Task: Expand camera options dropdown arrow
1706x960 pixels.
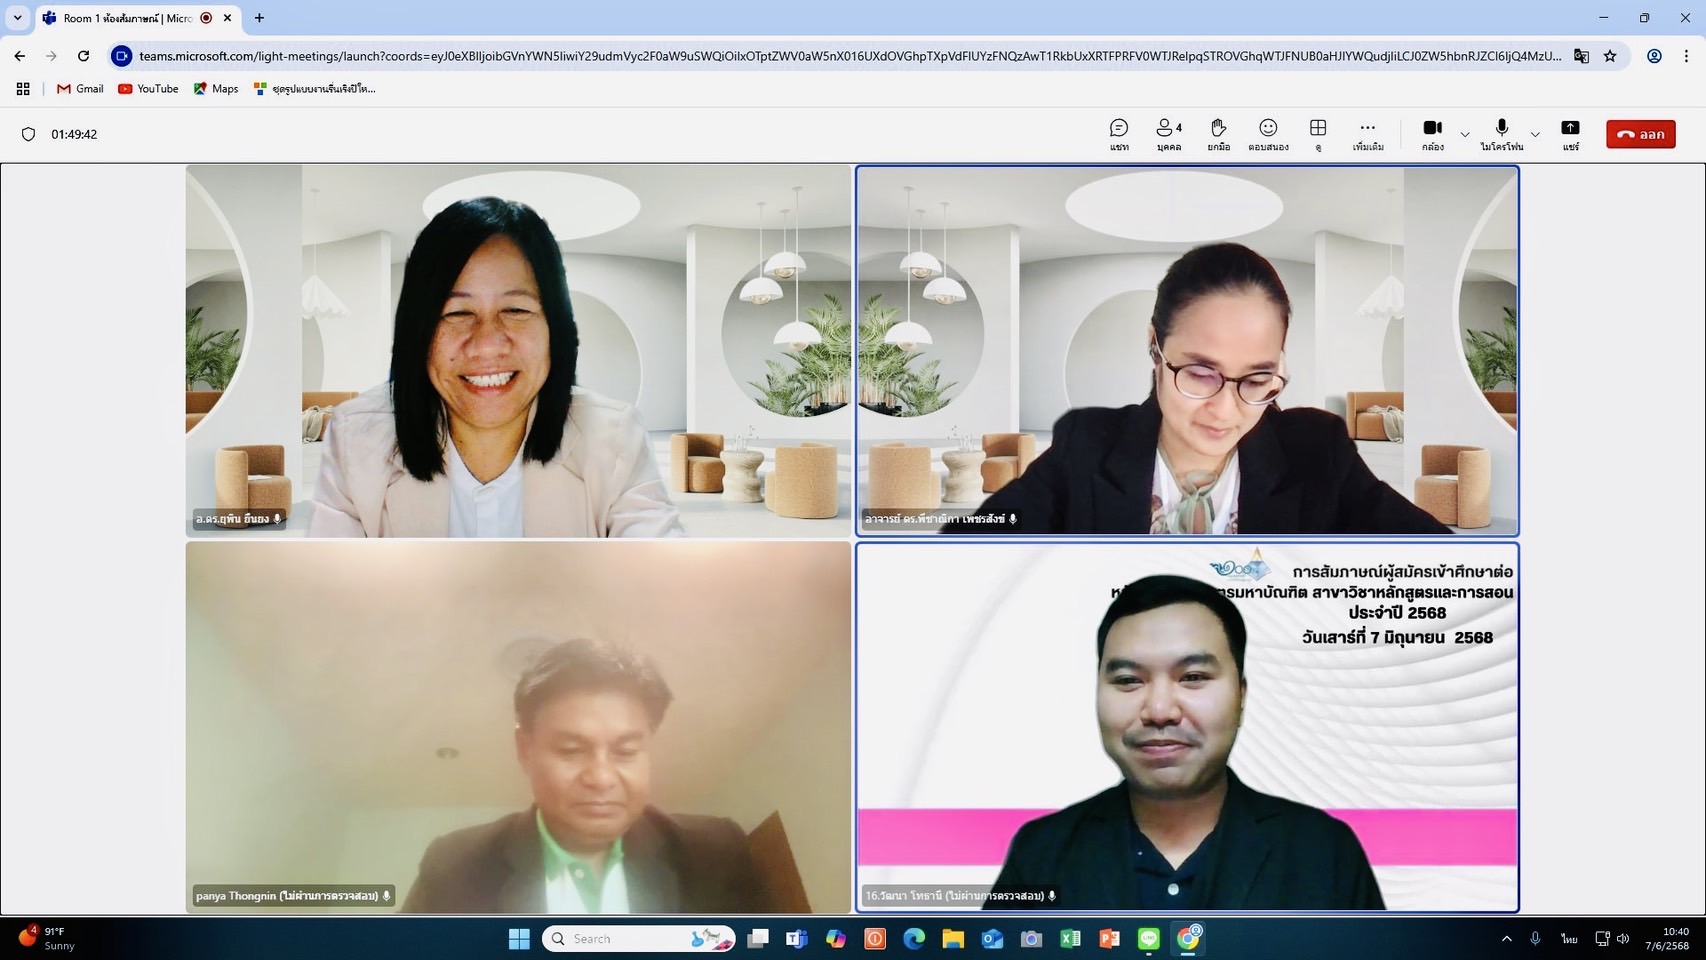Action: (x=1465, y=134)
